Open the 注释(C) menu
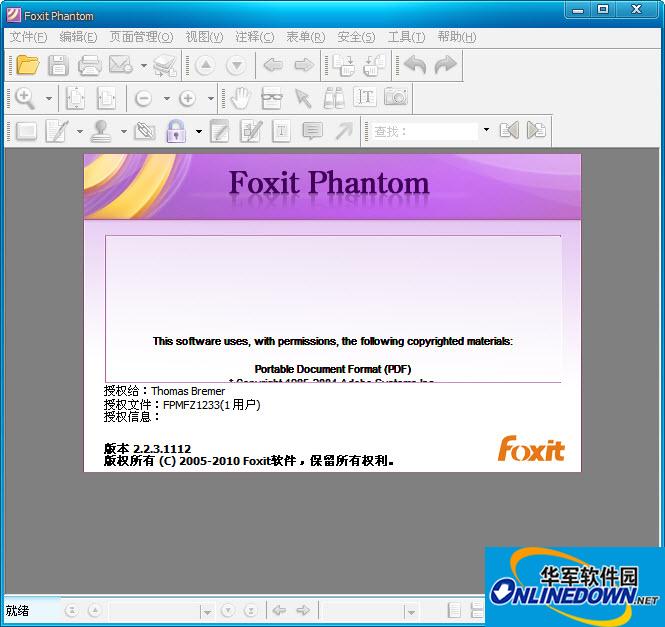 [x=255, y=37]
